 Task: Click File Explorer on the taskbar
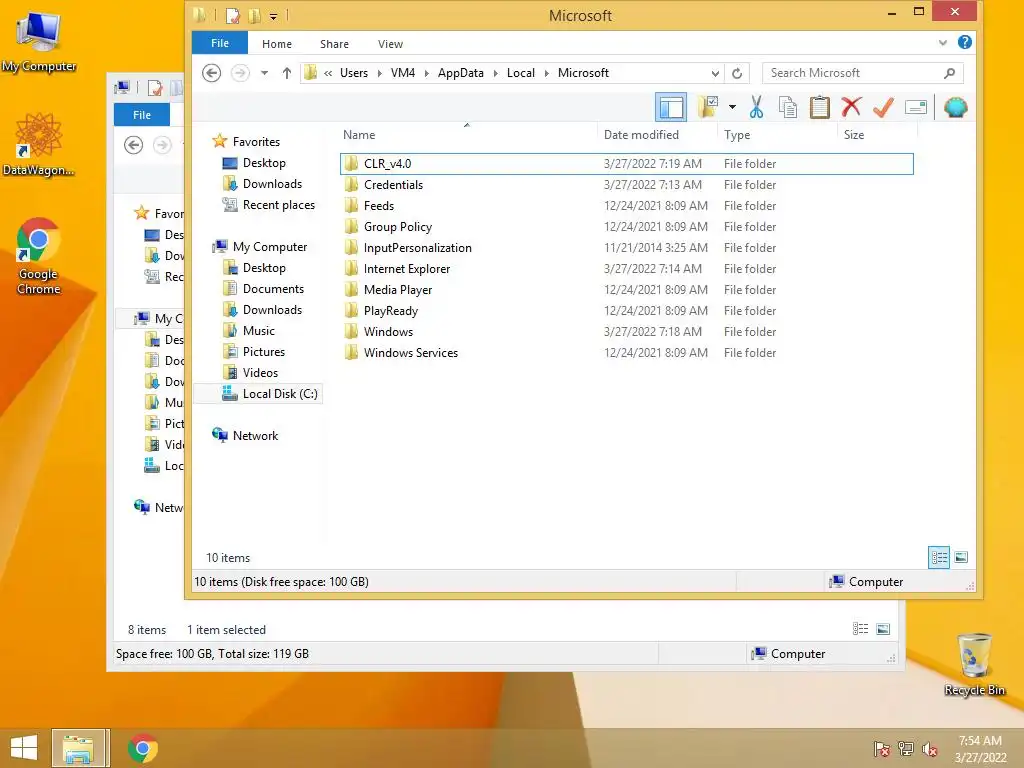click(78, 748)
